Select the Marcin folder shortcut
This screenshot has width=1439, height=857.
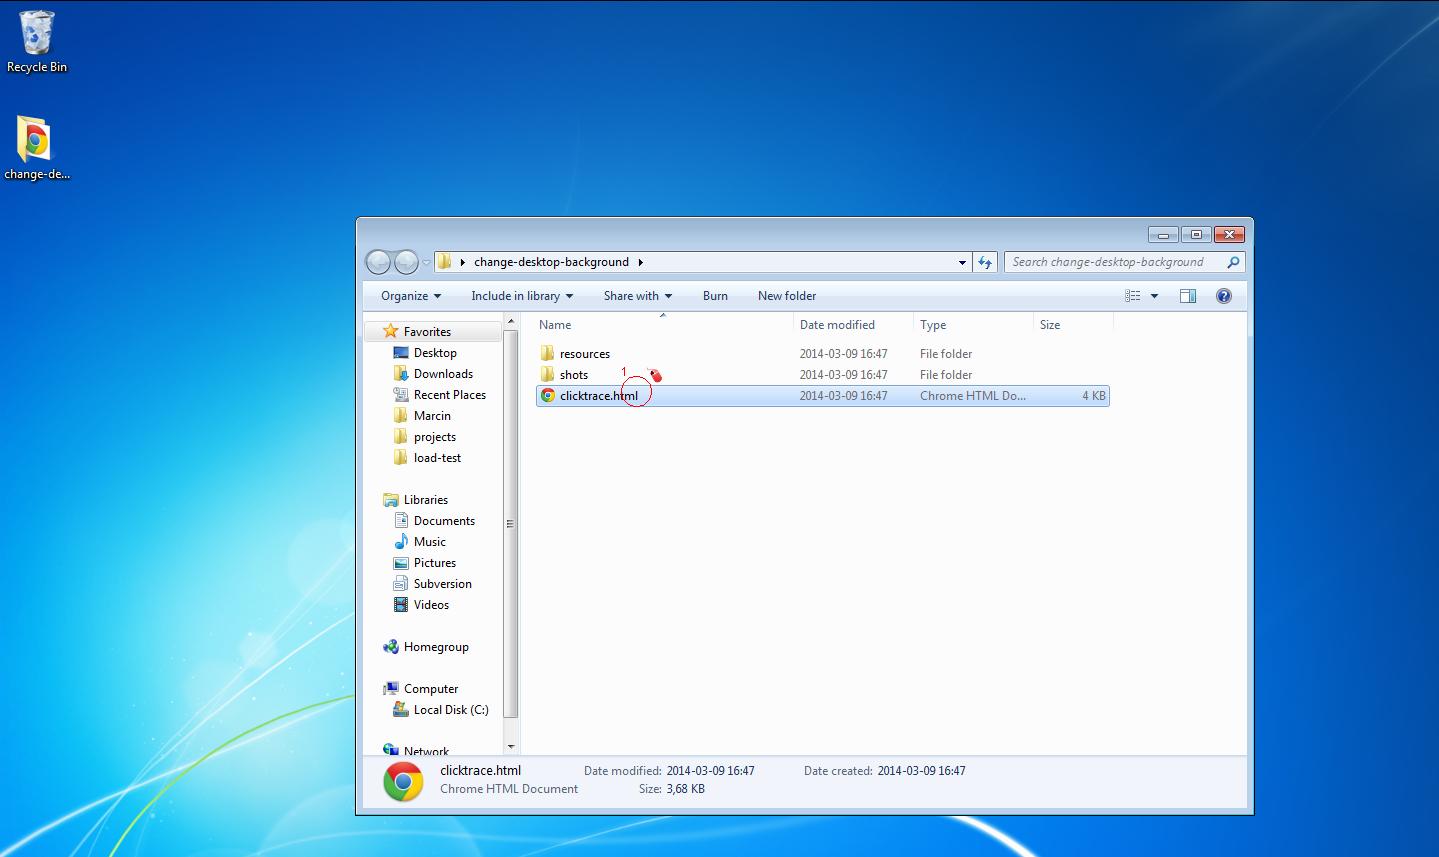(x=432, y=416)
